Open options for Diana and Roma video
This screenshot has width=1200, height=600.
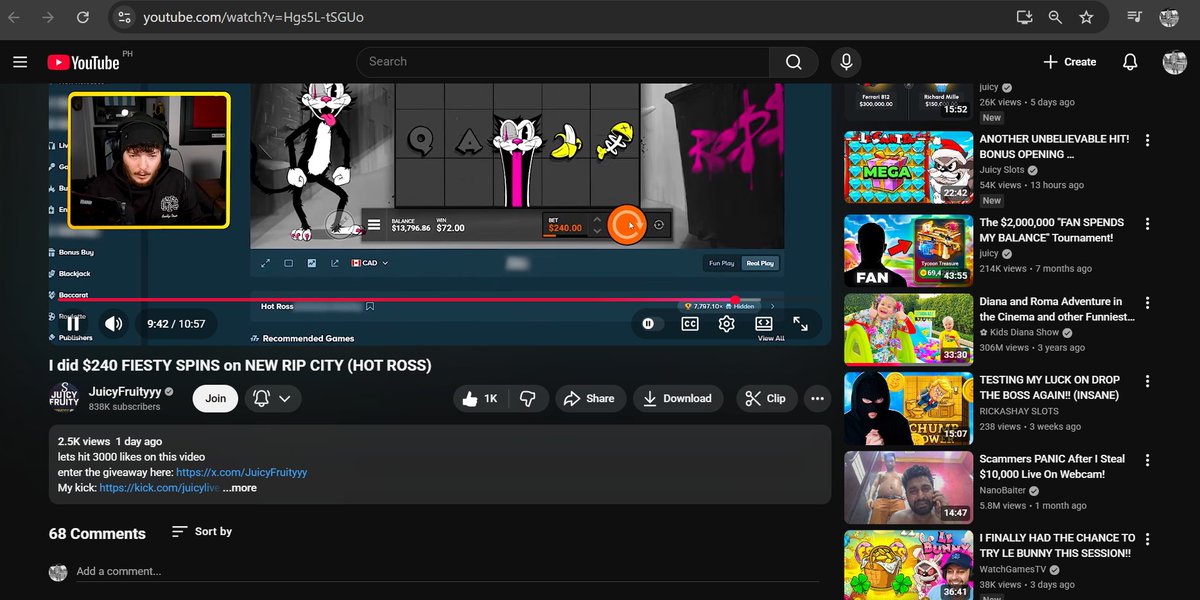(1148, 303)
